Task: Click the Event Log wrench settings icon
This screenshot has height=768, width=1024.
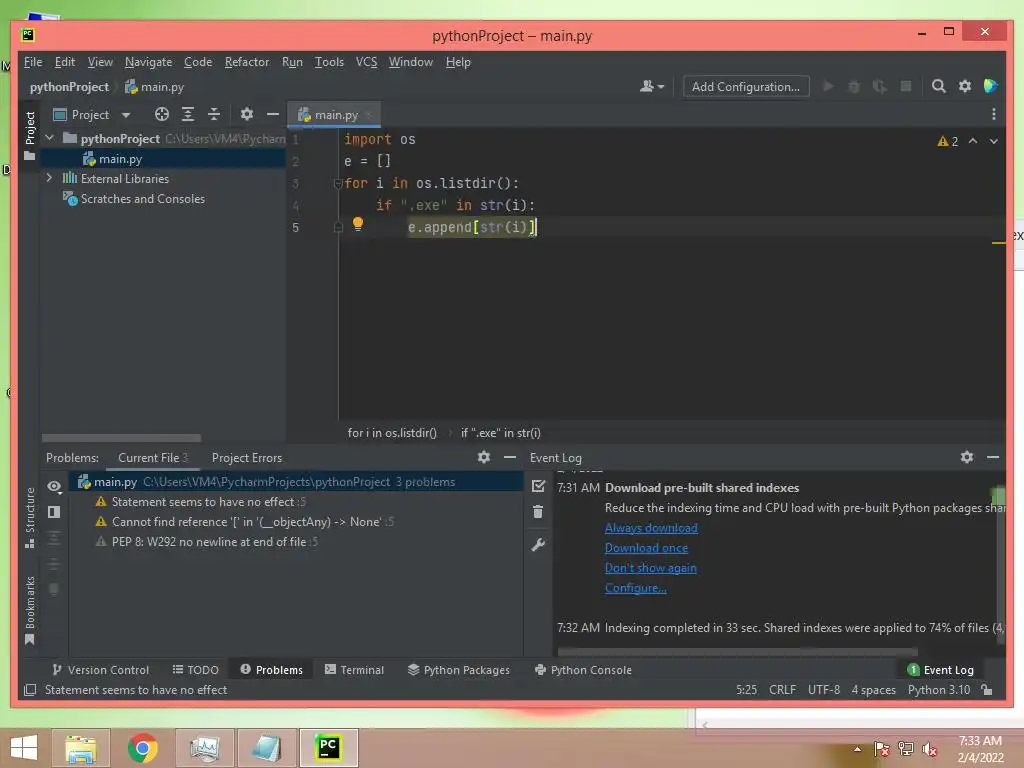Action: (x=538, y=545)
